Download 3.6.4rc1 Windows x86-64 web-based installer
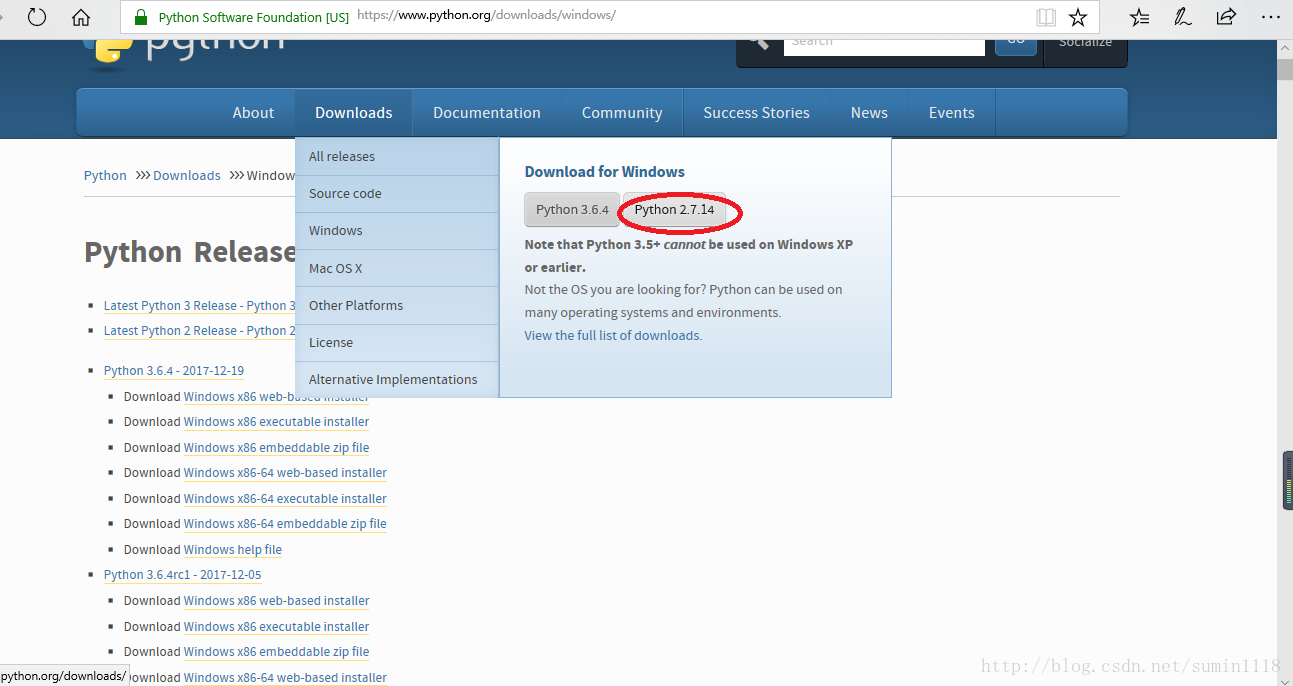This screenshot has height=686, width=1293. pos(285,678)
